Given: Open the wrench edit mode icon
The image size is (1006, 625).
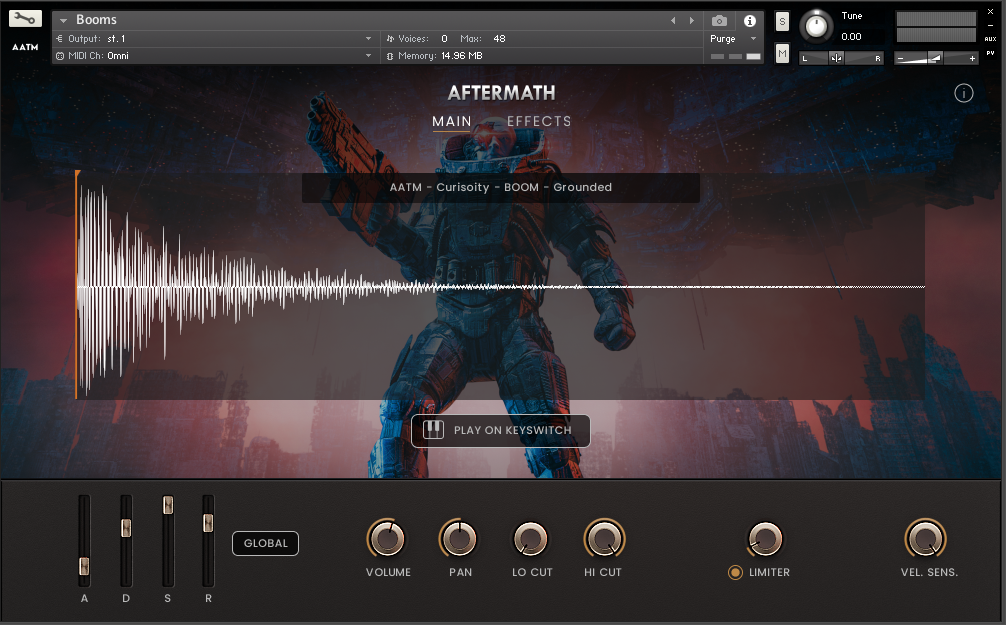Looking at the screenshot, I should 25,19.
